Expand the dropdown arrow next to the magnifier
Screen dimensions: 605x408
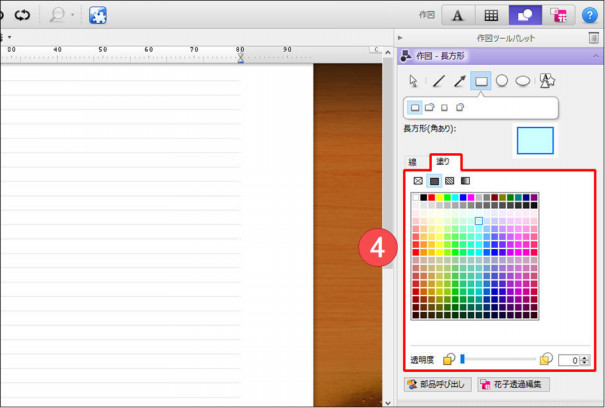[73, 15]
